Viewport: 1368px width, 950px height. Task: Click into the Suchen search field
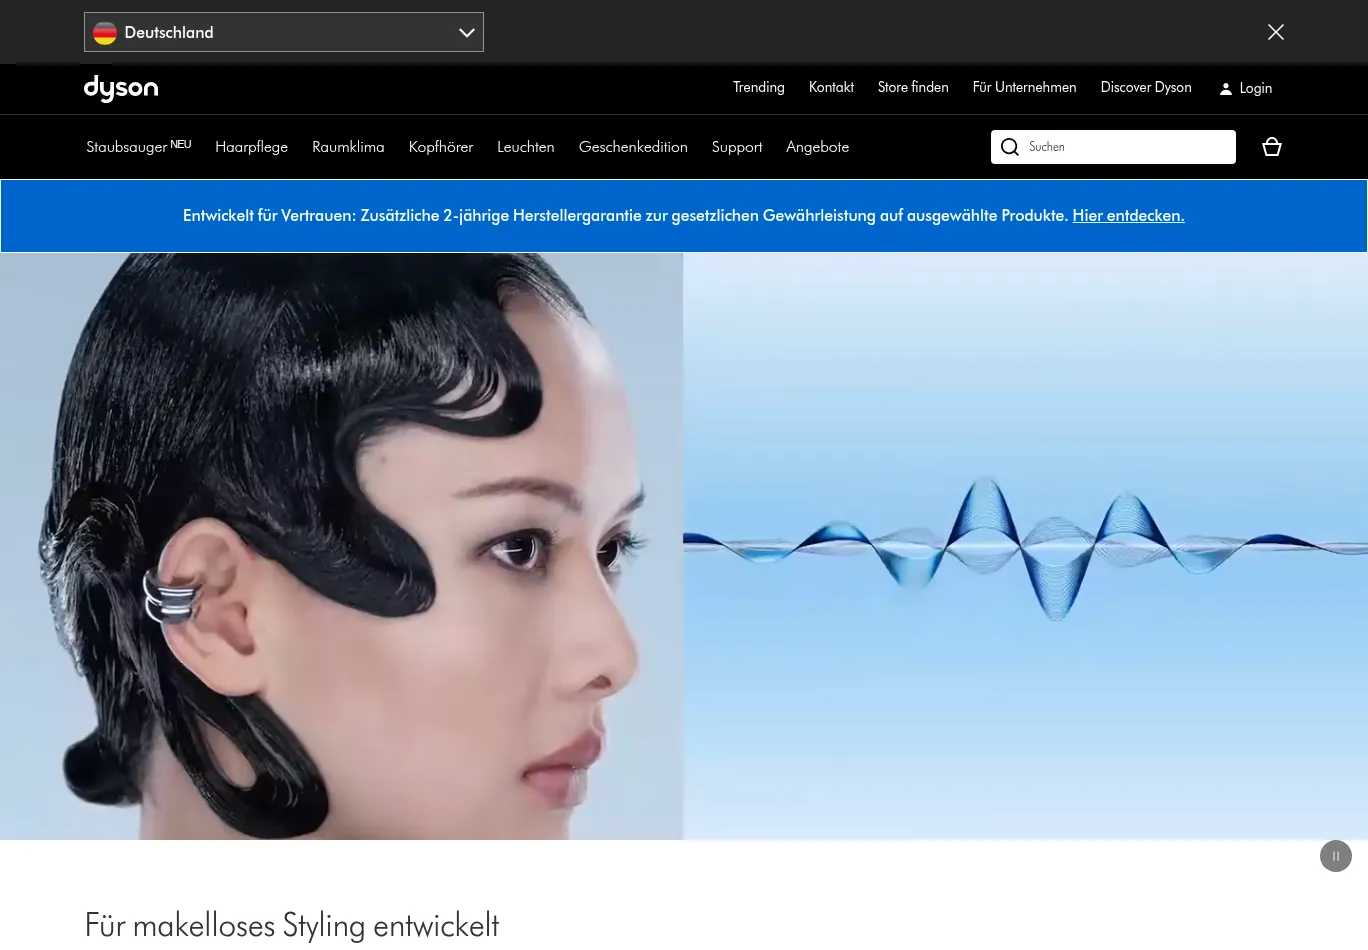(1125, 147)
